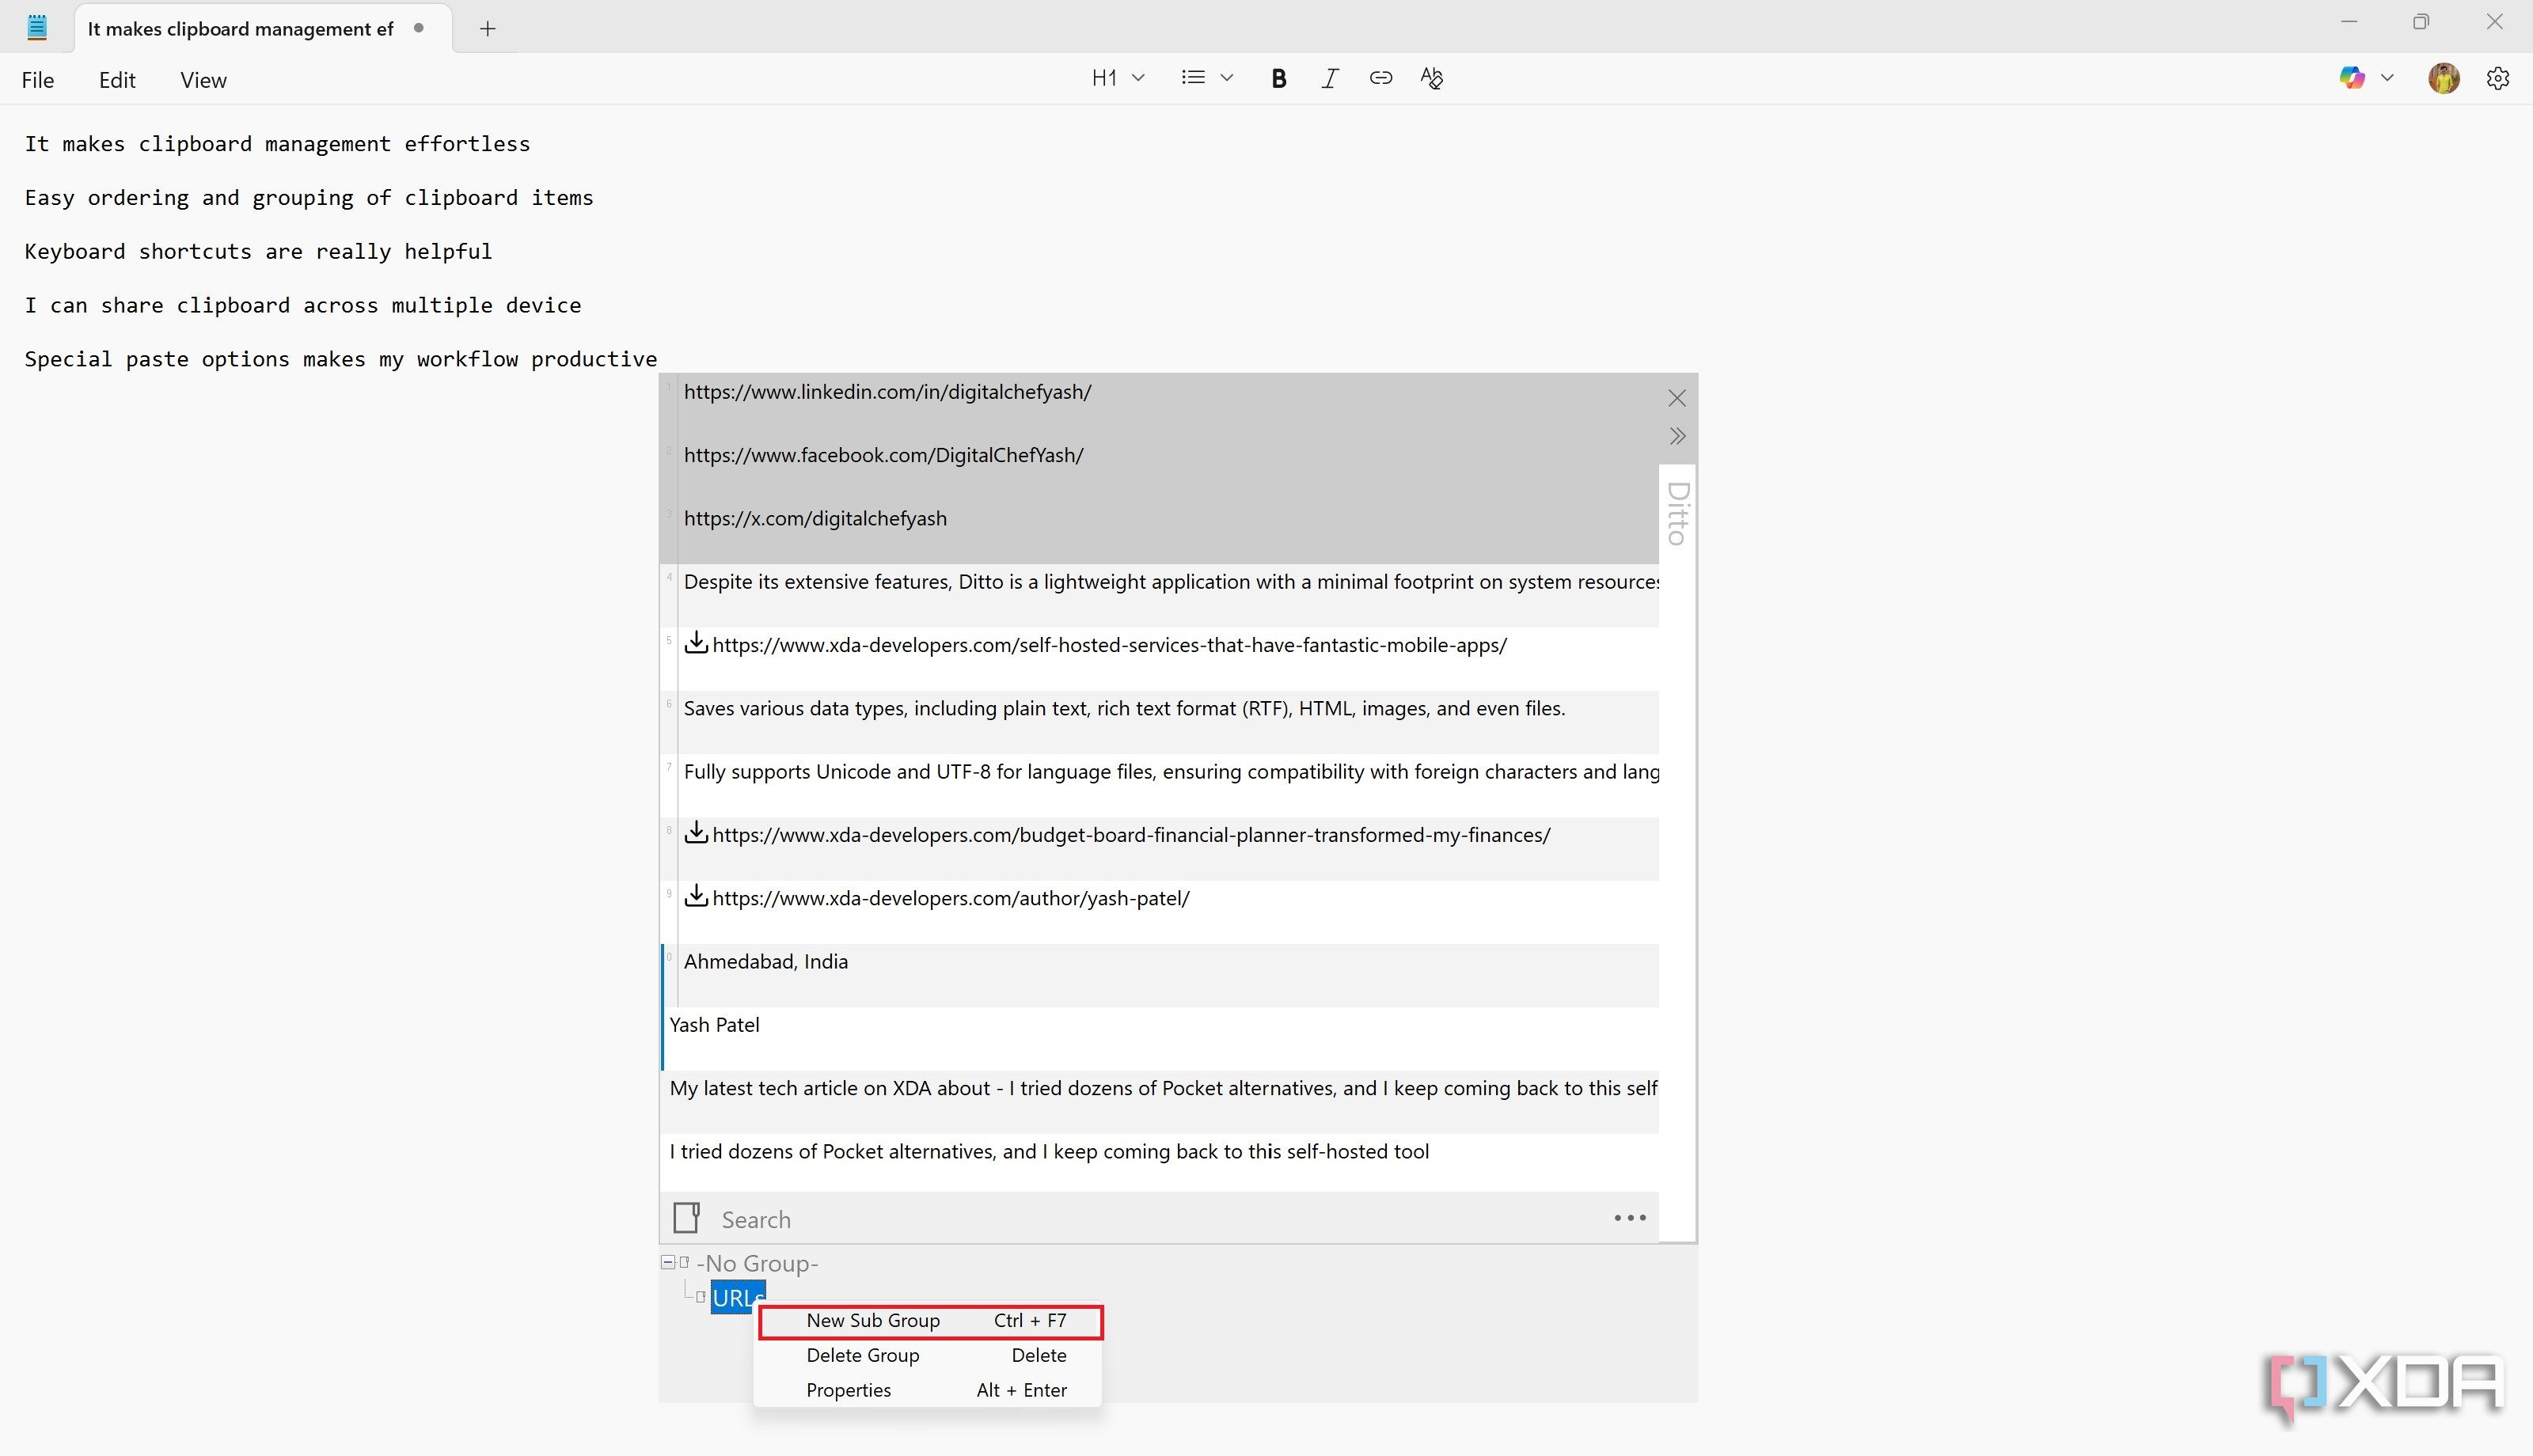Click the Ditto group icon beside Search
Image resolution: width=2533 pixels, height=1456 pixels.
(x=686, y=1218)
